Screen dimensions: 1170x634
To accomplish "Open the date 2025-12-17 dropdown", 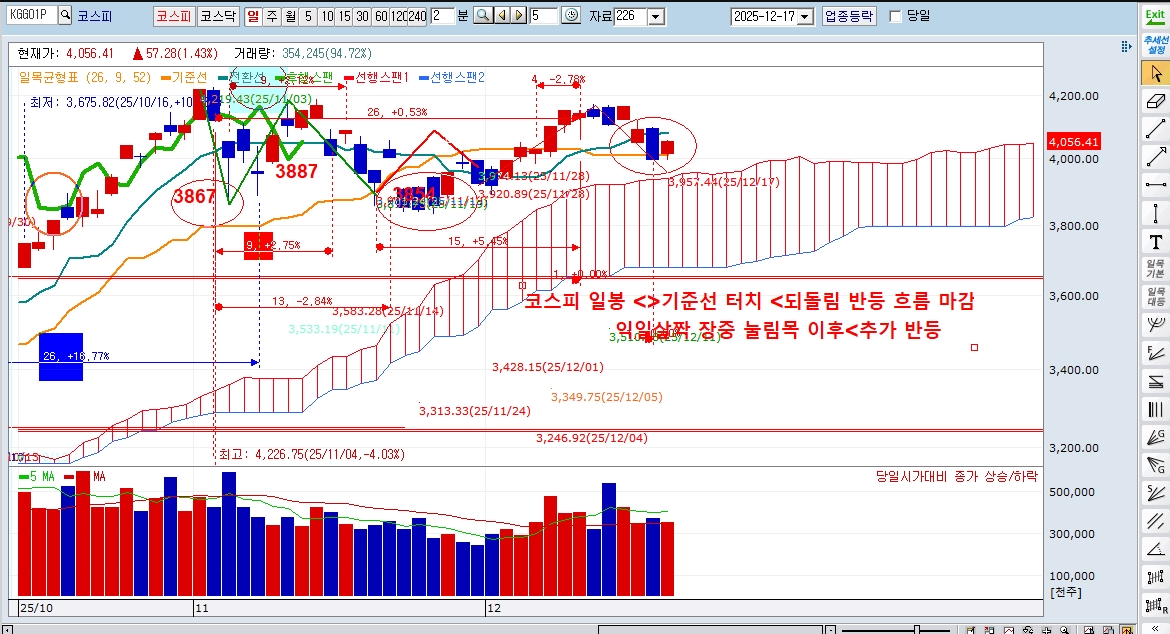I will 805,16.
